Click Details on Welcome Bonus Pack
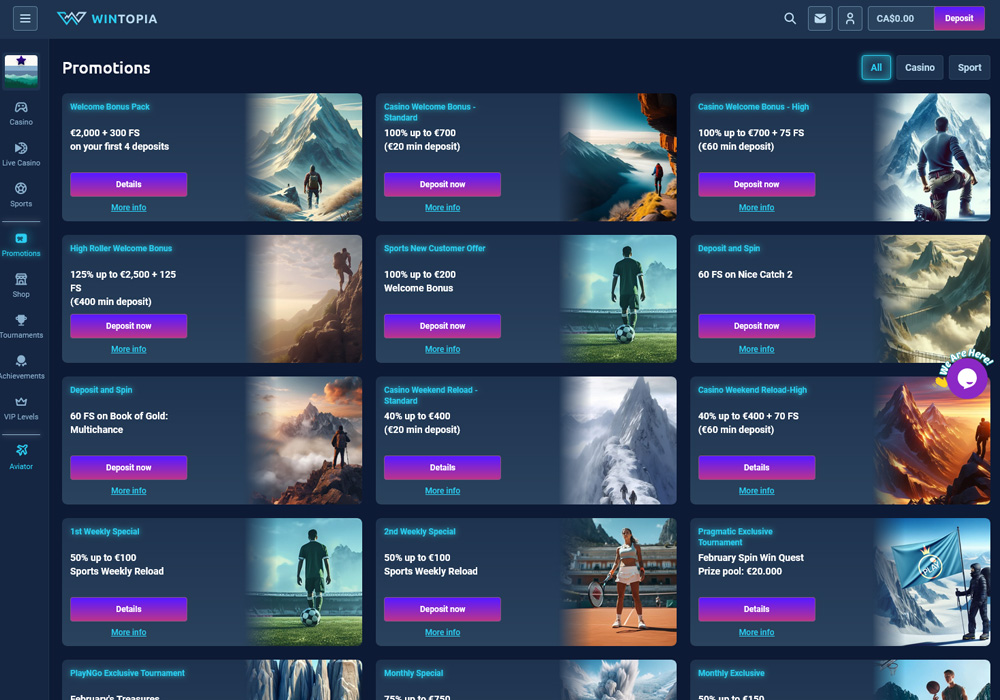 129,184
